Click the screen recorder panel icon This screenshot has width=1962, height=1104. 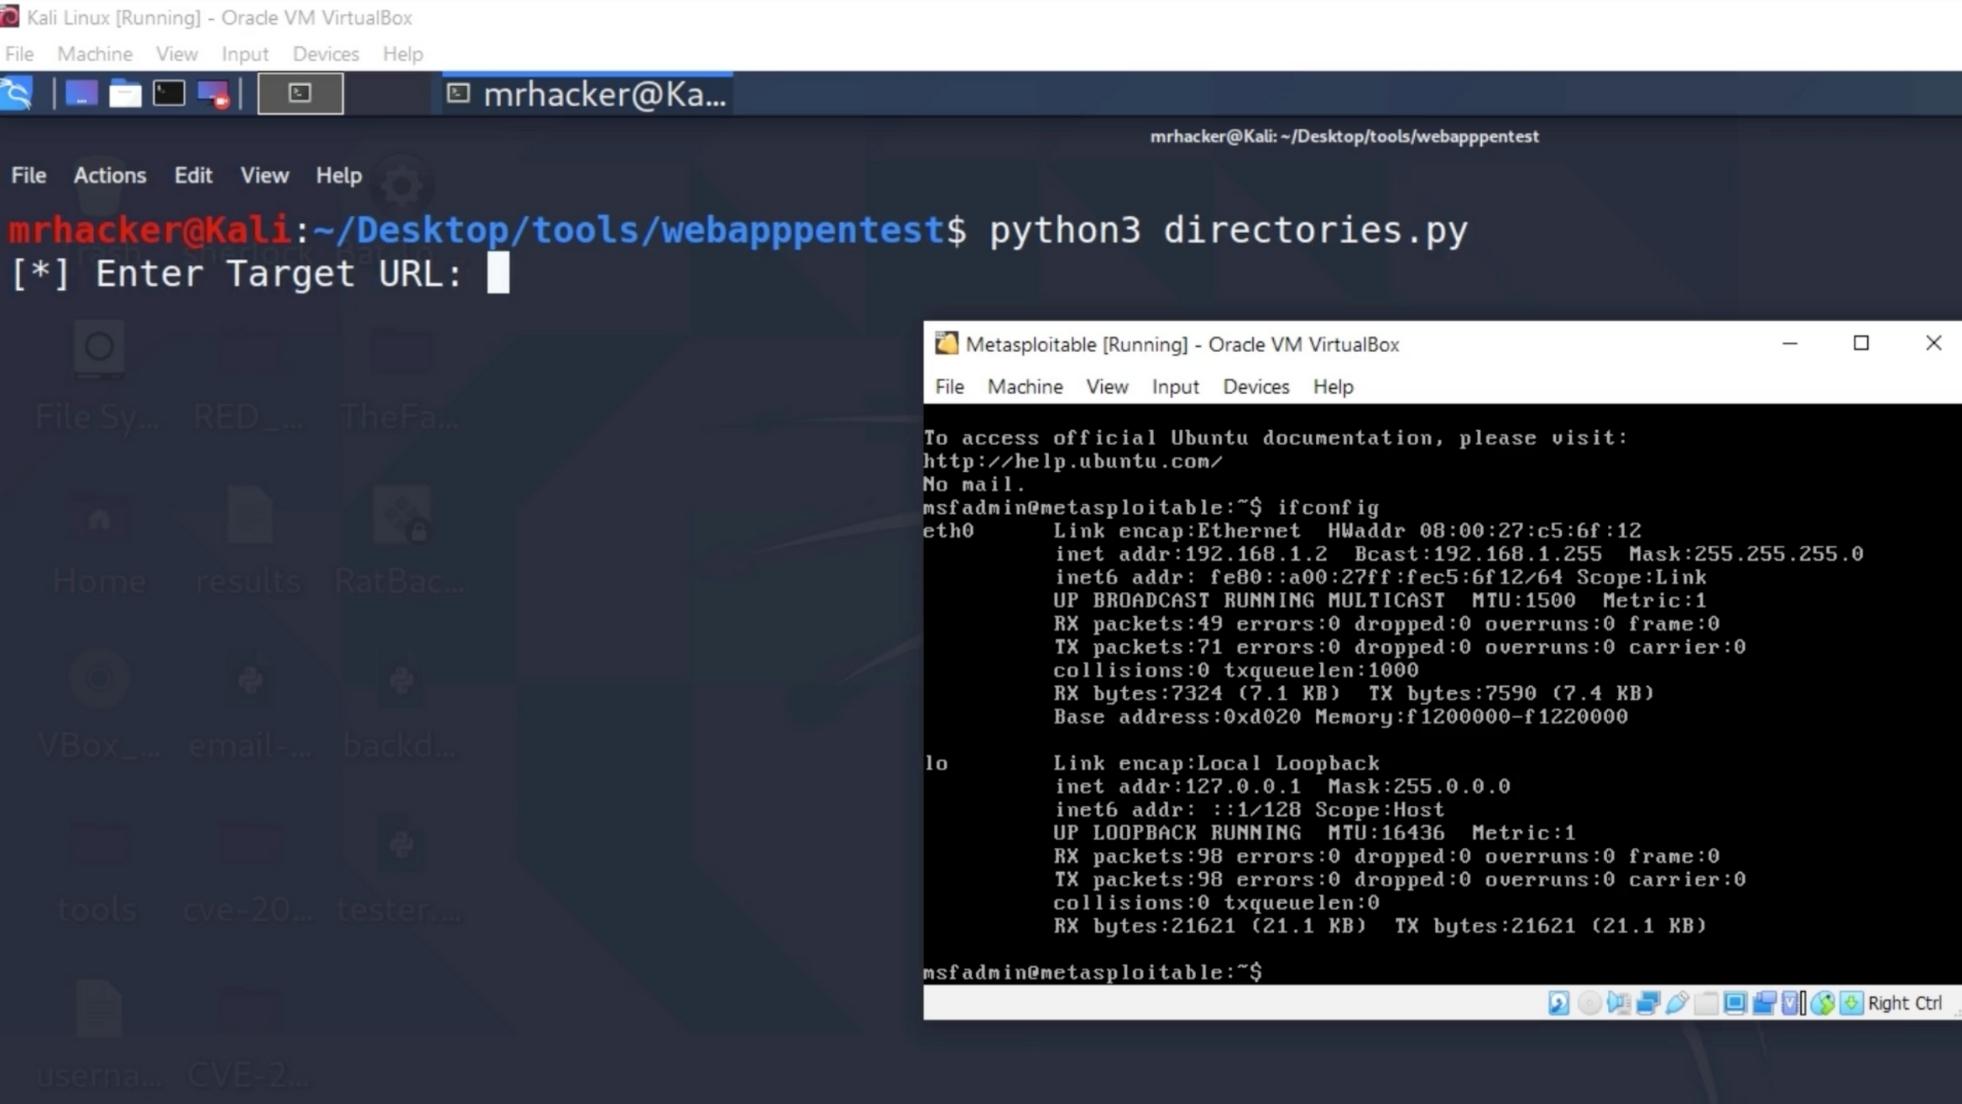(x=213, y=94)
